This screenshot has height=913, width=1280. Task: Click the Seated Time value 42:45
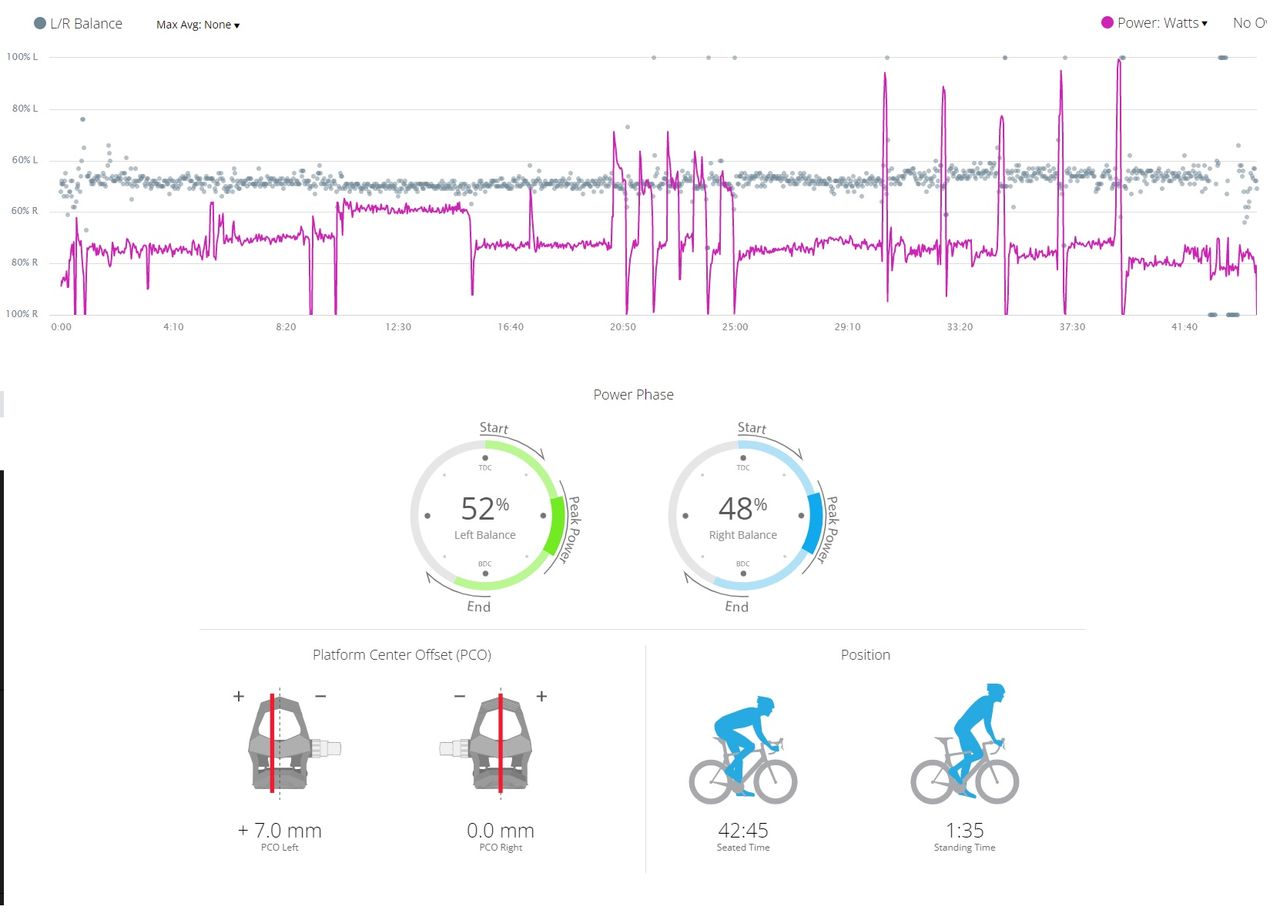(x=742, y=830)
